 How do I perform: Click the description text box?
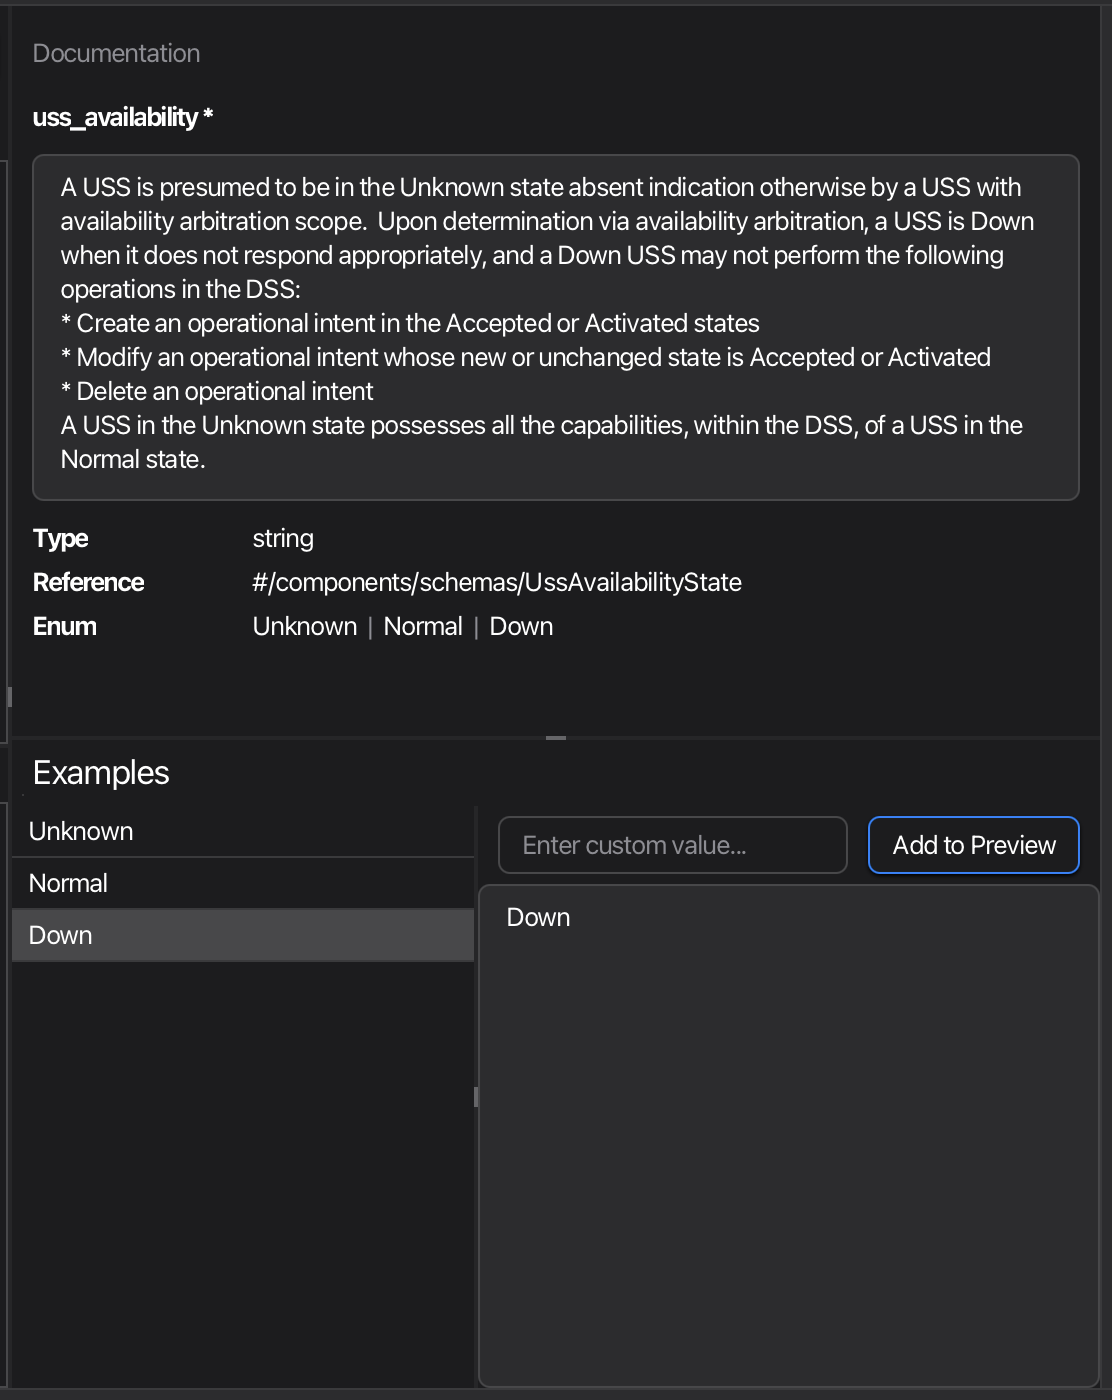click(556, 325)
